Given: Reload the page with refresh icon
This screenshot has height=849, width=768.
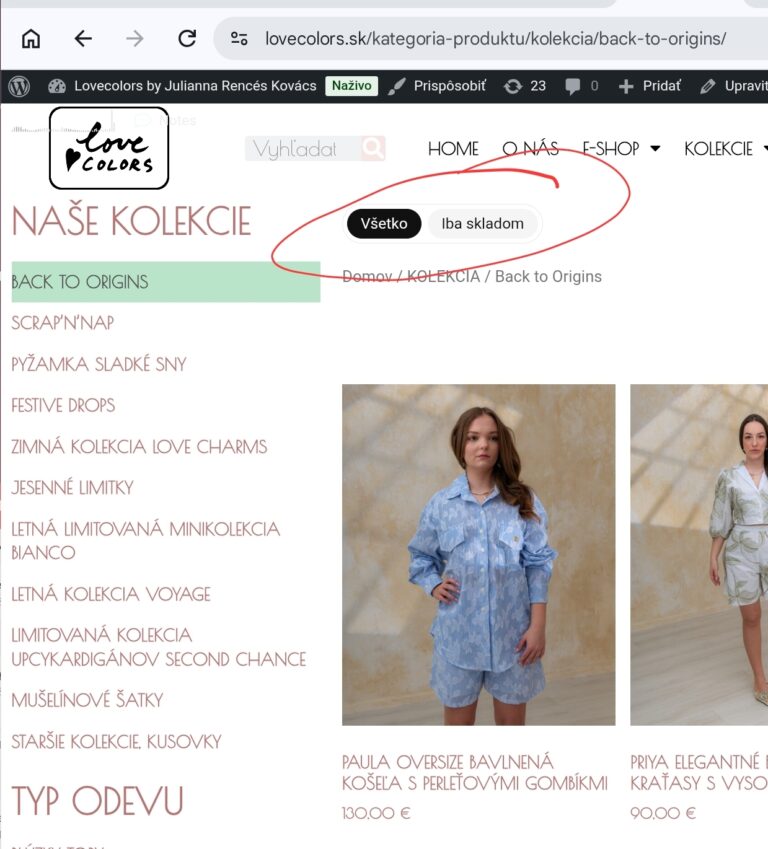Looking at the screenshot, I should pyautogui.click(x=187, y=39).
